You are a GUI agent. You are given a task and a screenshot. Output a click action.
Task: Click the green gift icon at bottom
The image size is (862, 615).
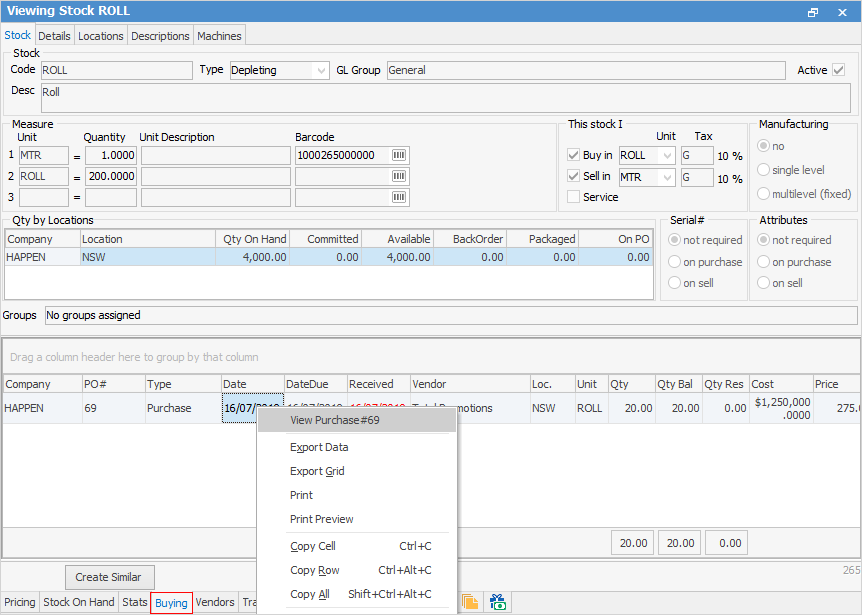tap(496, 602)
